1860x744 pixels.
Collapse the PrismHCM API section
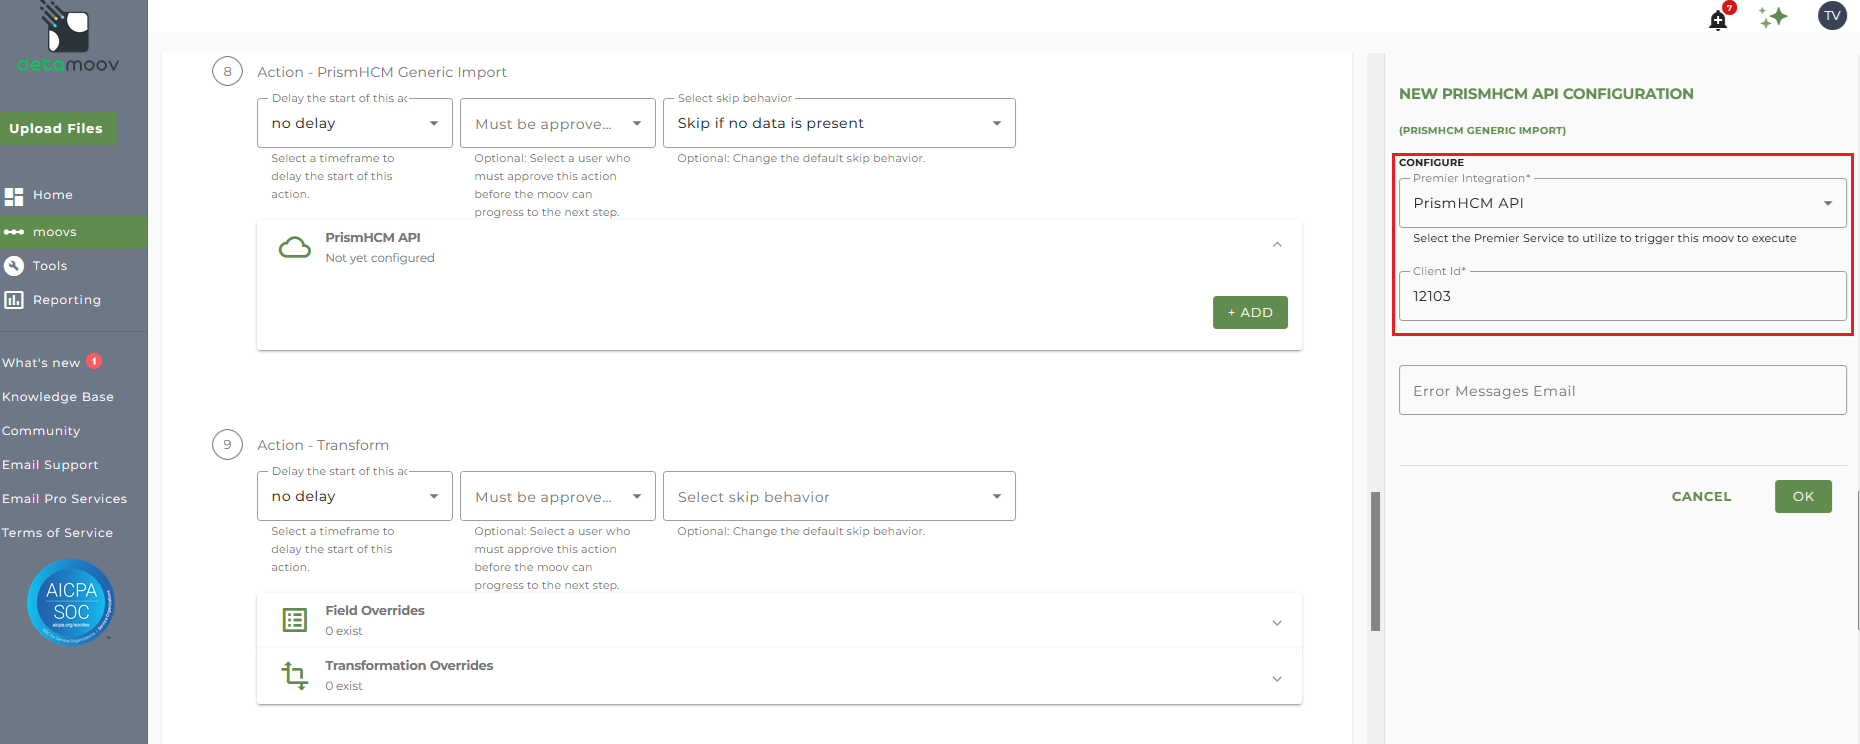tap(1277, 245)
